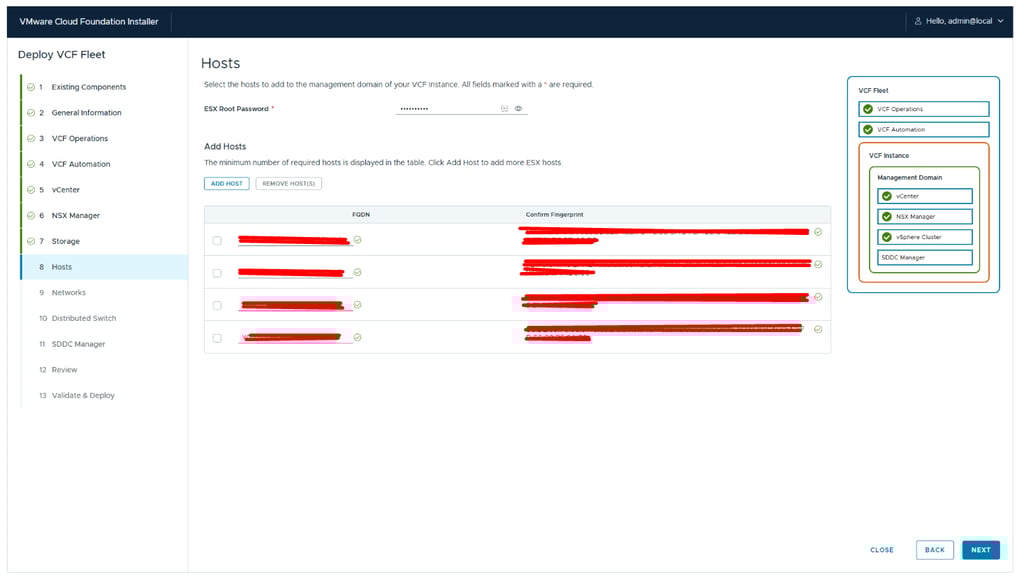Click the SDDC Manager box in diagram

[925, 258]
